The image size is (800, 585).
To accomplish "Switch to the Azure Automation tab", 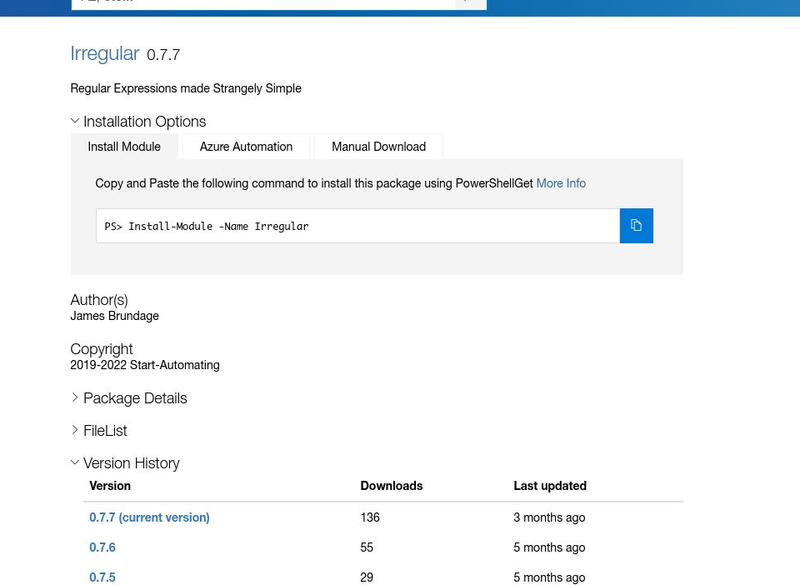I will point(246,146).
